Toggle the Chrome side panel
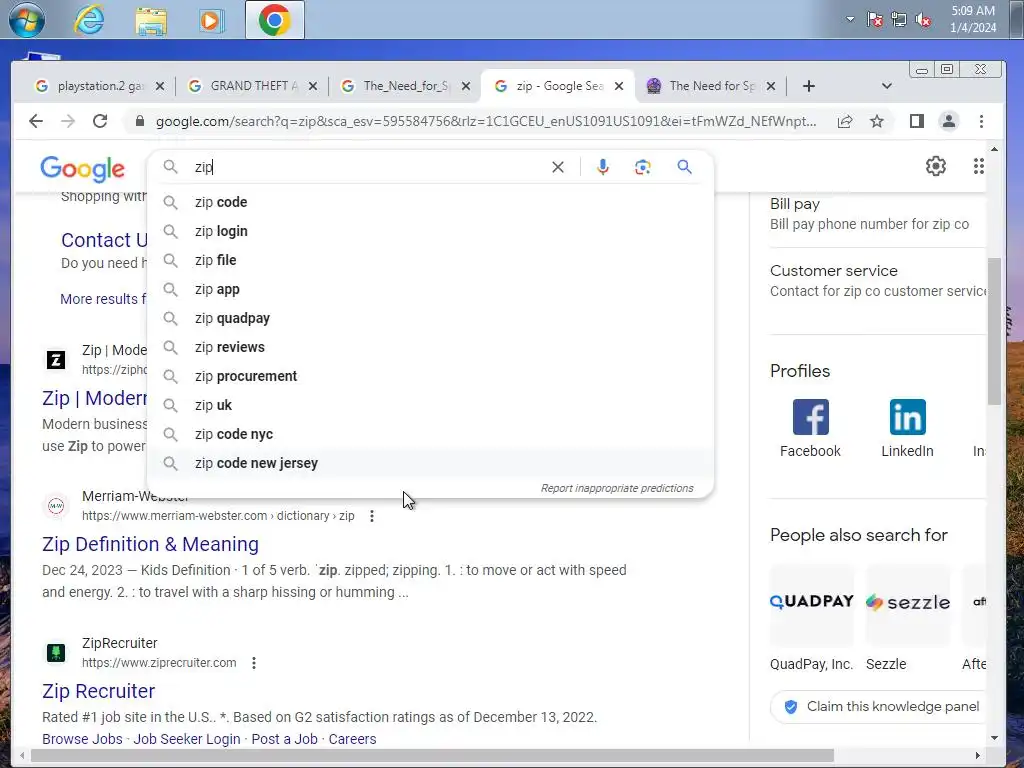Image resolution: width=1024 pixels, height=768 pixels. [916, 121]
